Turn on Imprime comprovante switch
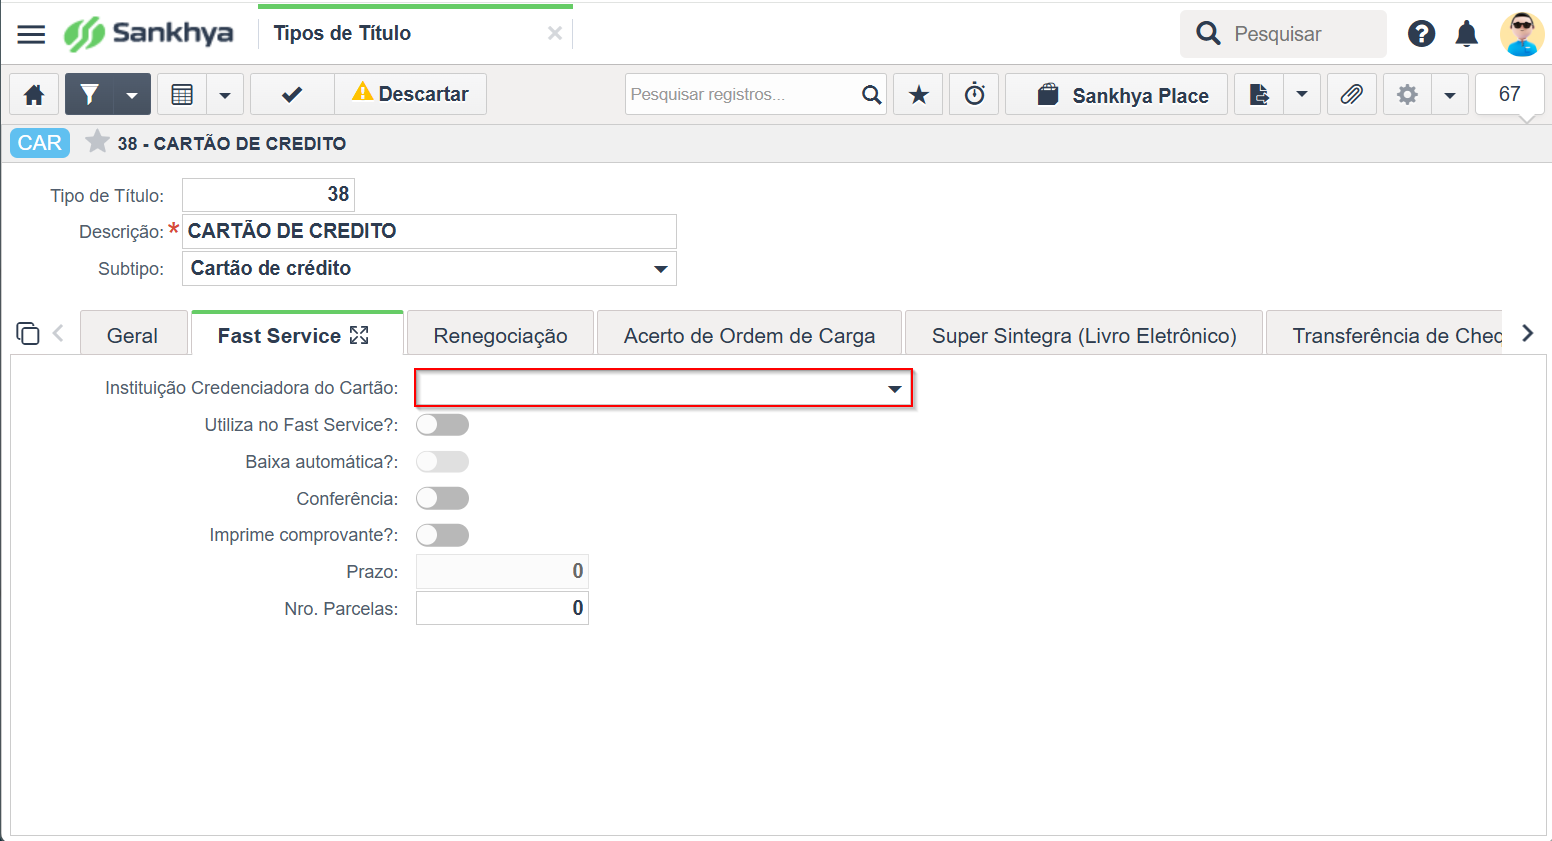This screenshot has width=1552, height=841. tap(442, 535)
